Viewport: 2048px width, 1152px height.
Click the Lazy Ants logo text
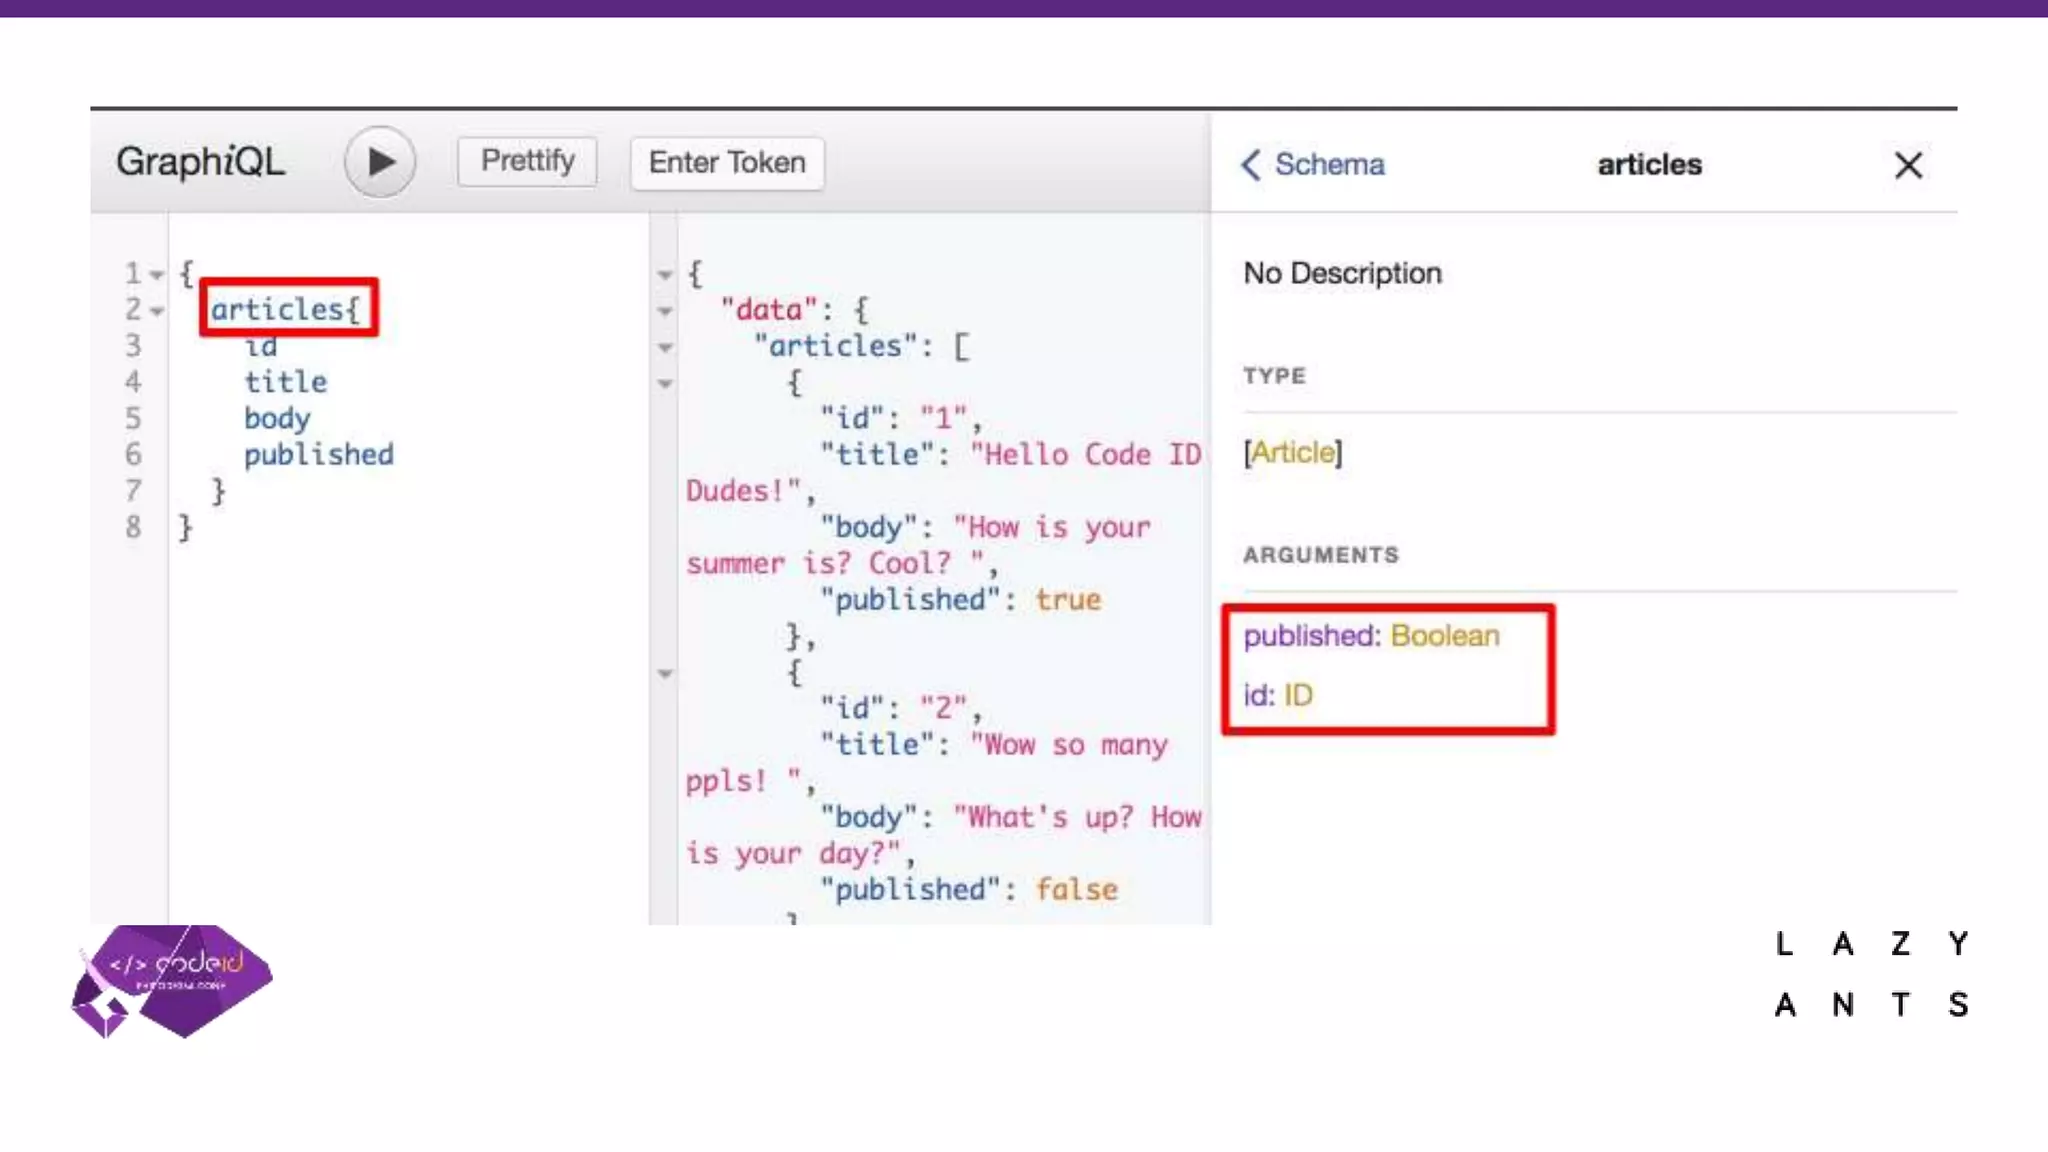tap(1871, 974)
